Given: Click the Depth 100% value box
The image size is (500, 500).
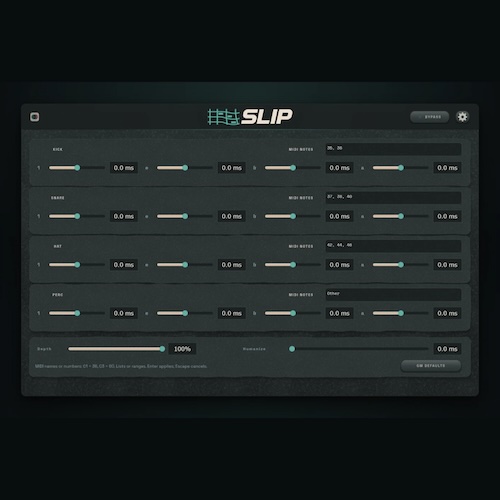Looking at the screenshot, I should point(182,349).
